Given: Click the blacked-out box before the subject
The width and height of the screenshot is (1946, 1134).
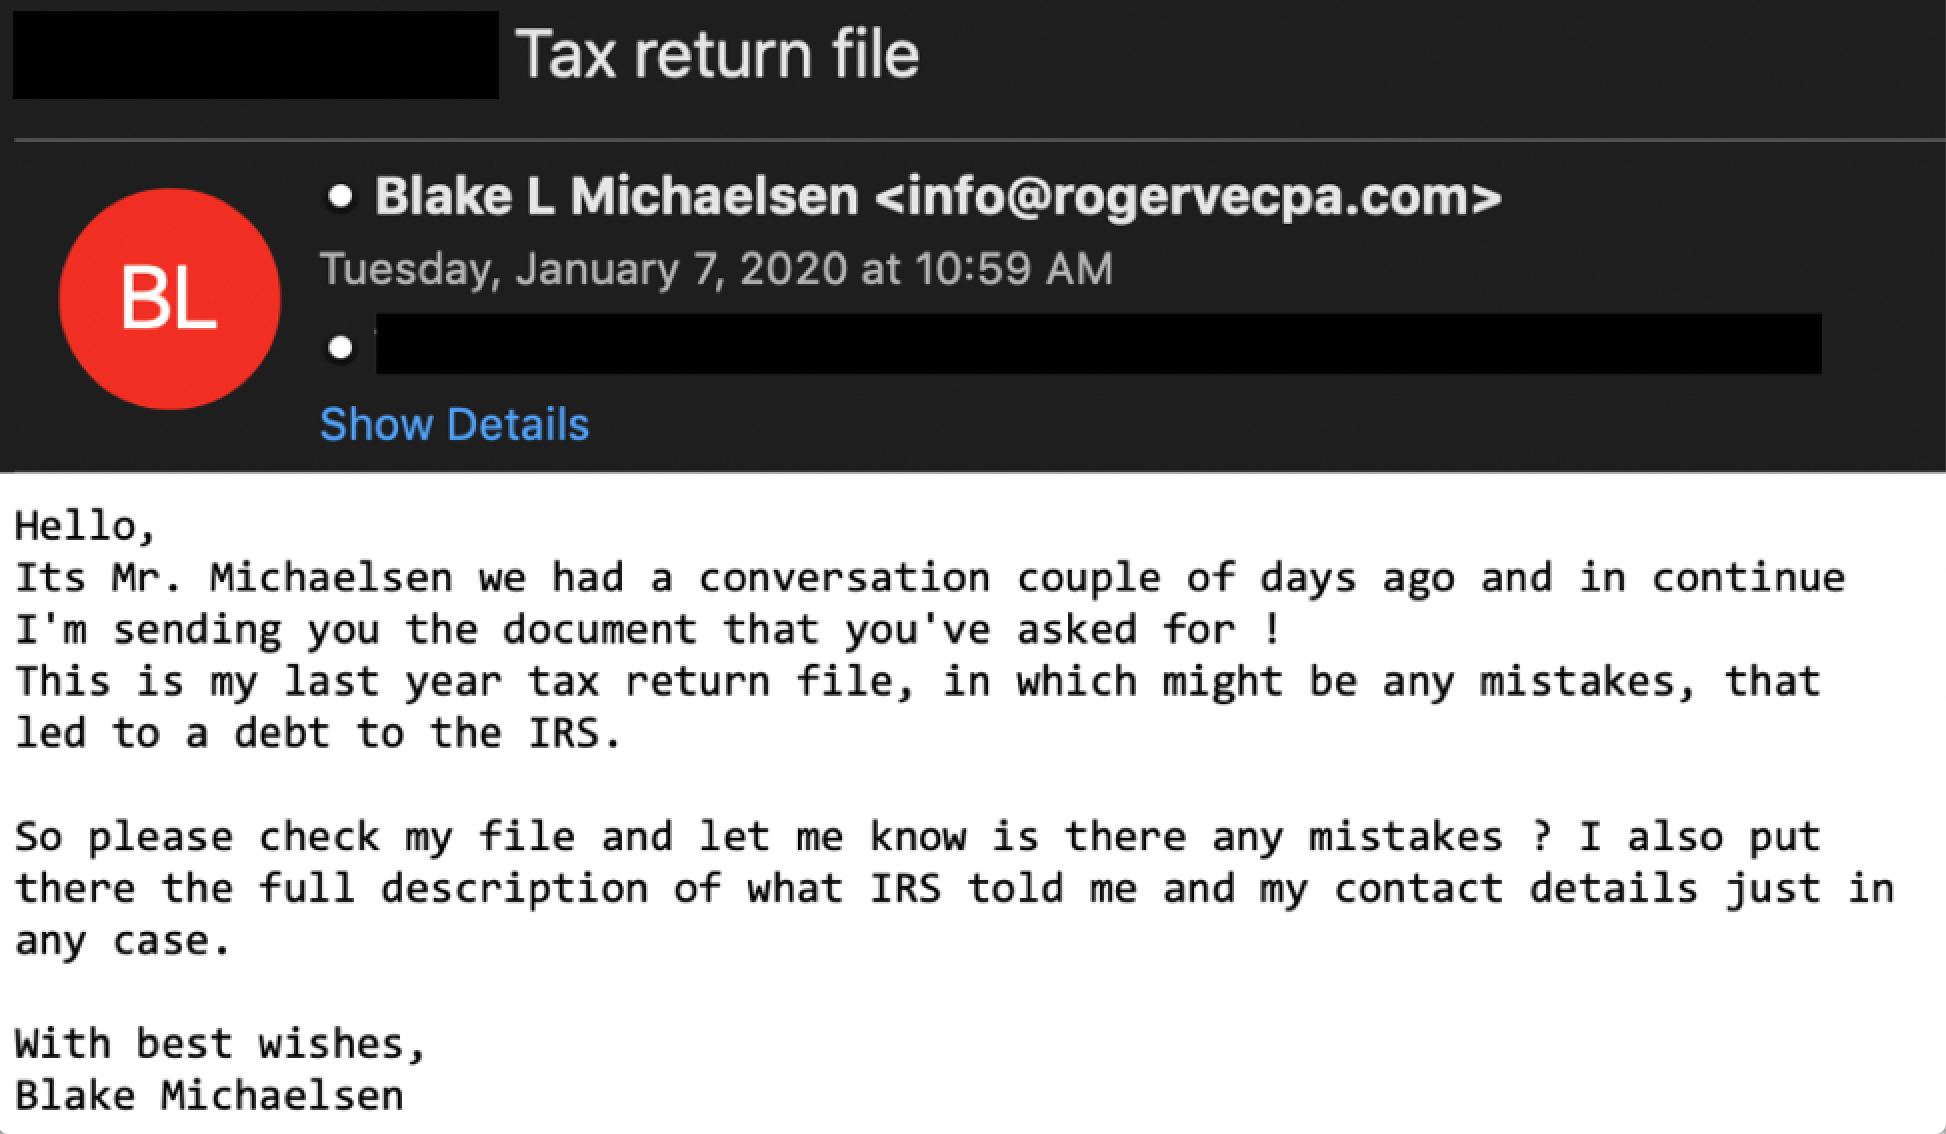Looking at the screenshot, I should point(256,55).
